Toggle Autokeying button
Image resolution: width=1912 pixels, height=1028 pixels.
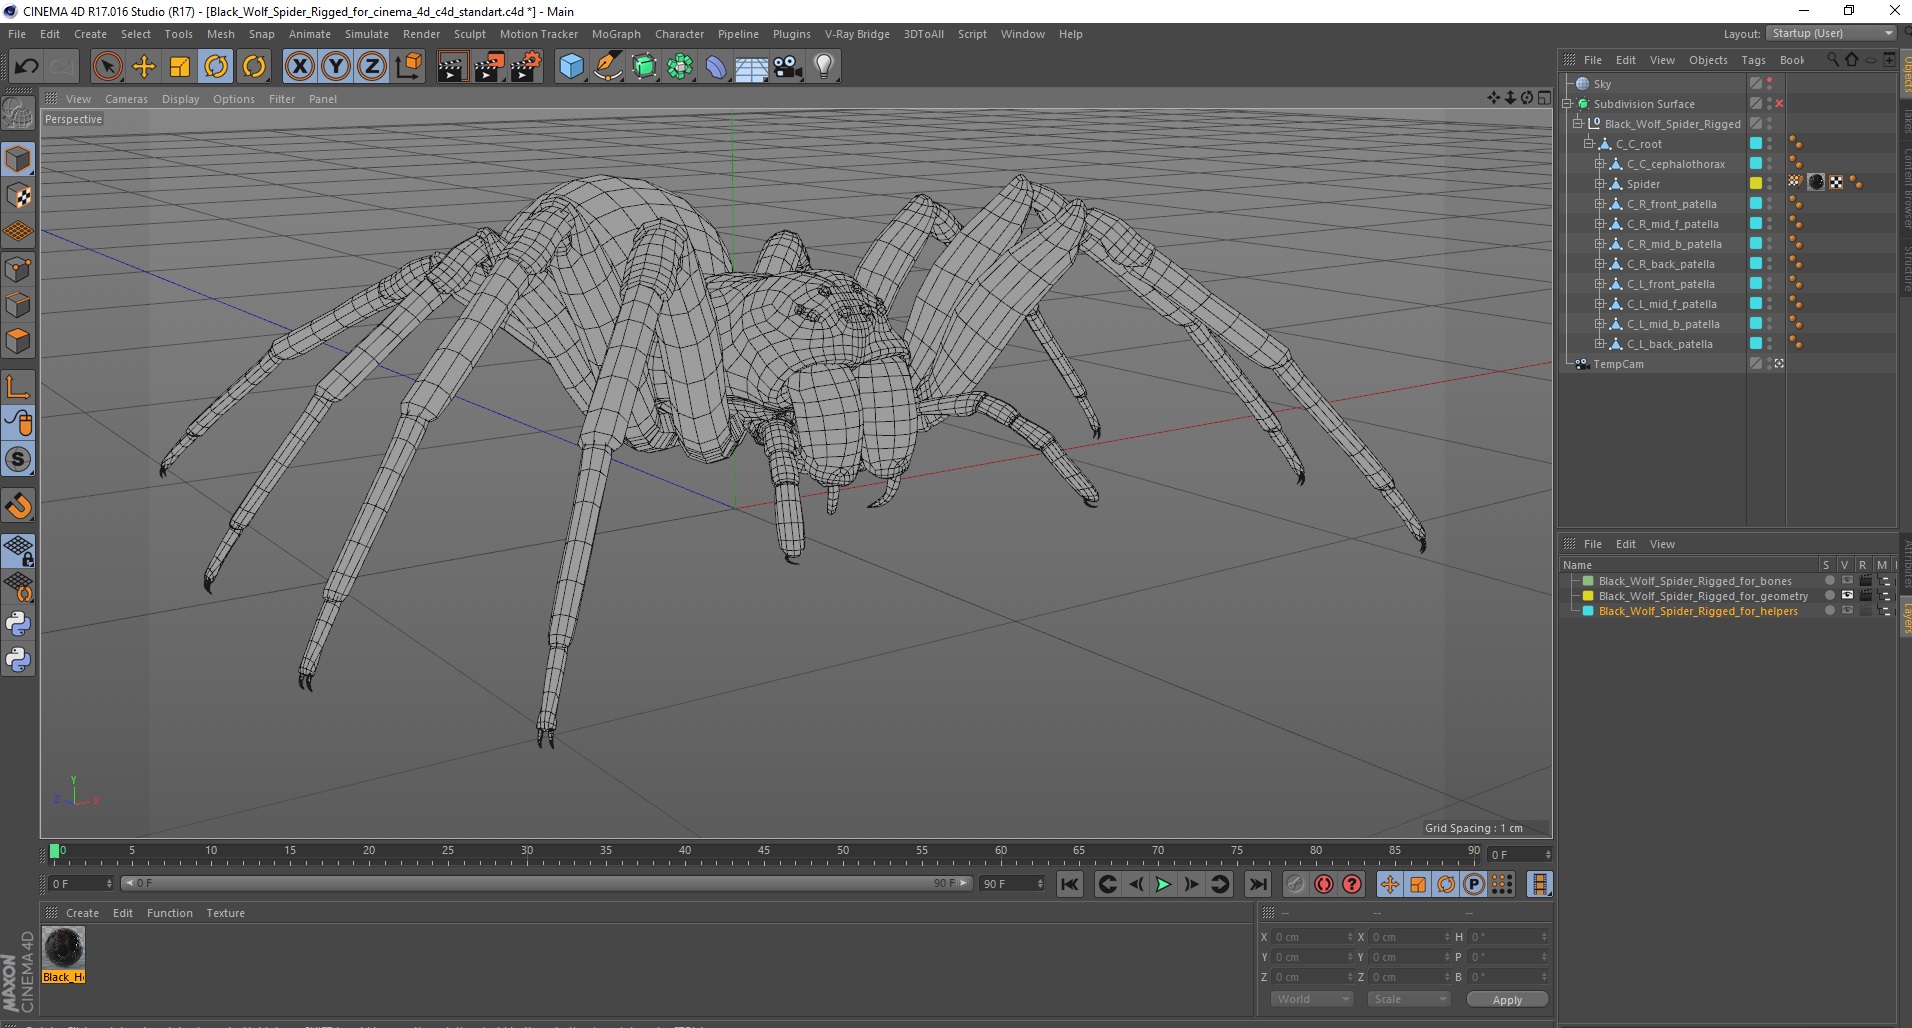point(1323,884)
